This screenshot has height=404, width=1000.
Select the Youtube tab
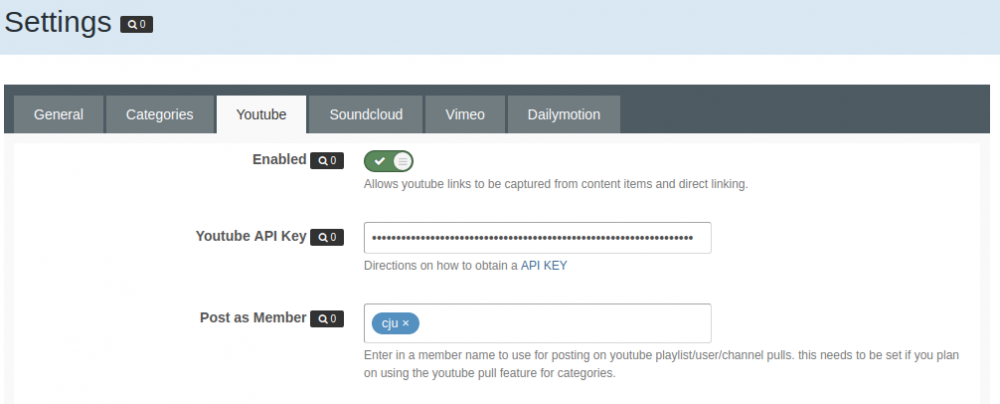[261, 114]
